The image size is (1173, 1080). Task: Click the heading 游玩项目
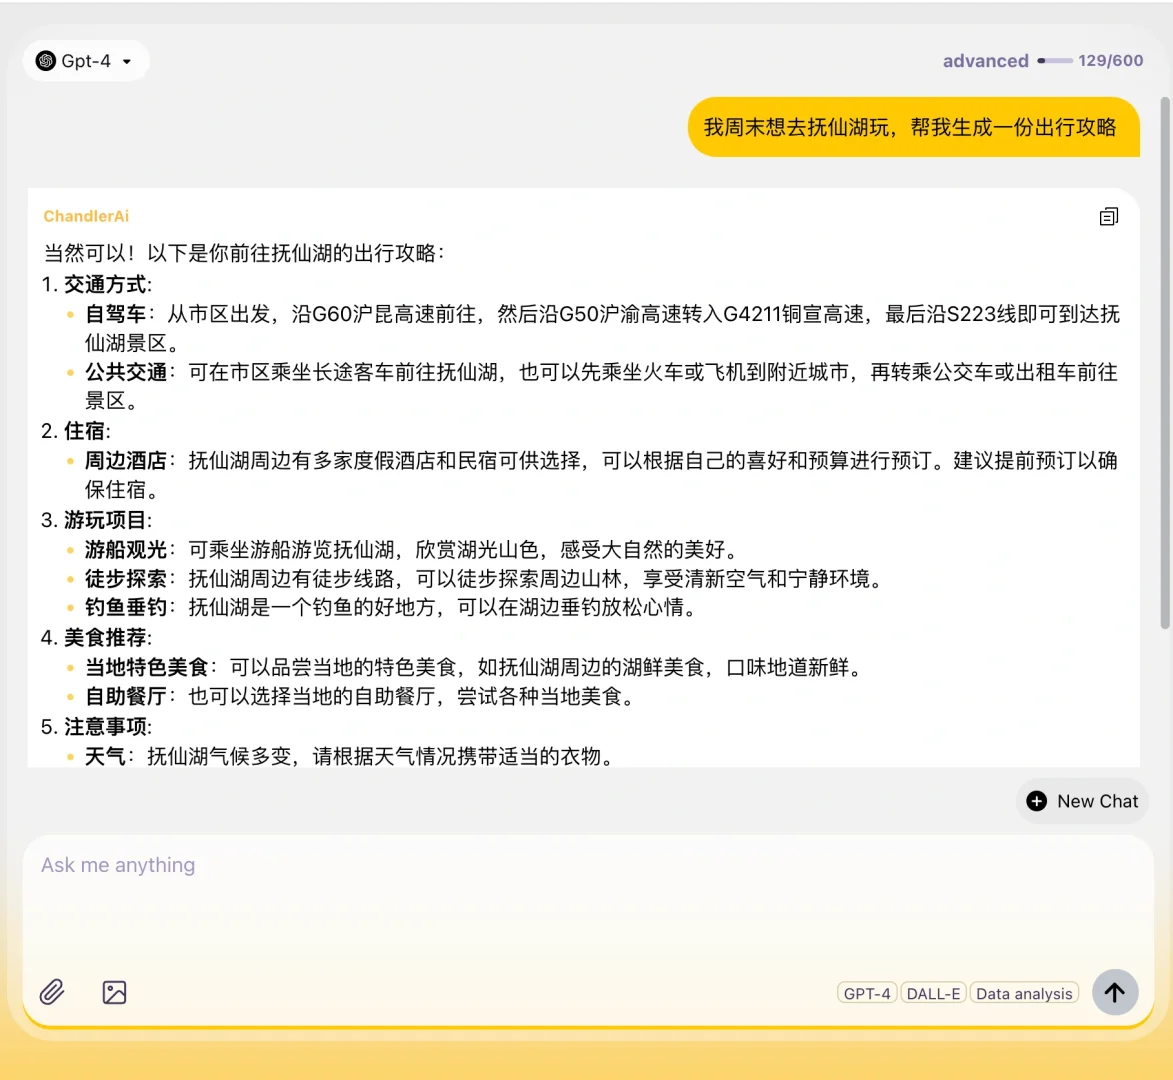pyautogui.click(x=105, y=520)
